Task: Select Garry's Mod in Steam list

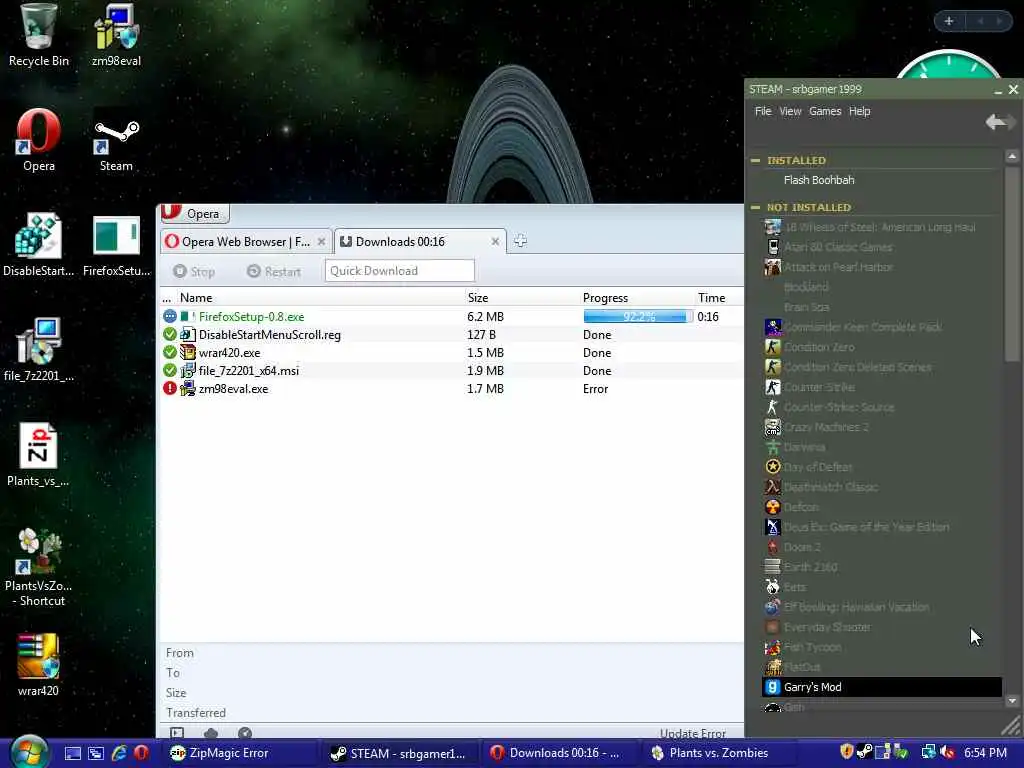Action: pyautogui.click(x=882, y=687)
